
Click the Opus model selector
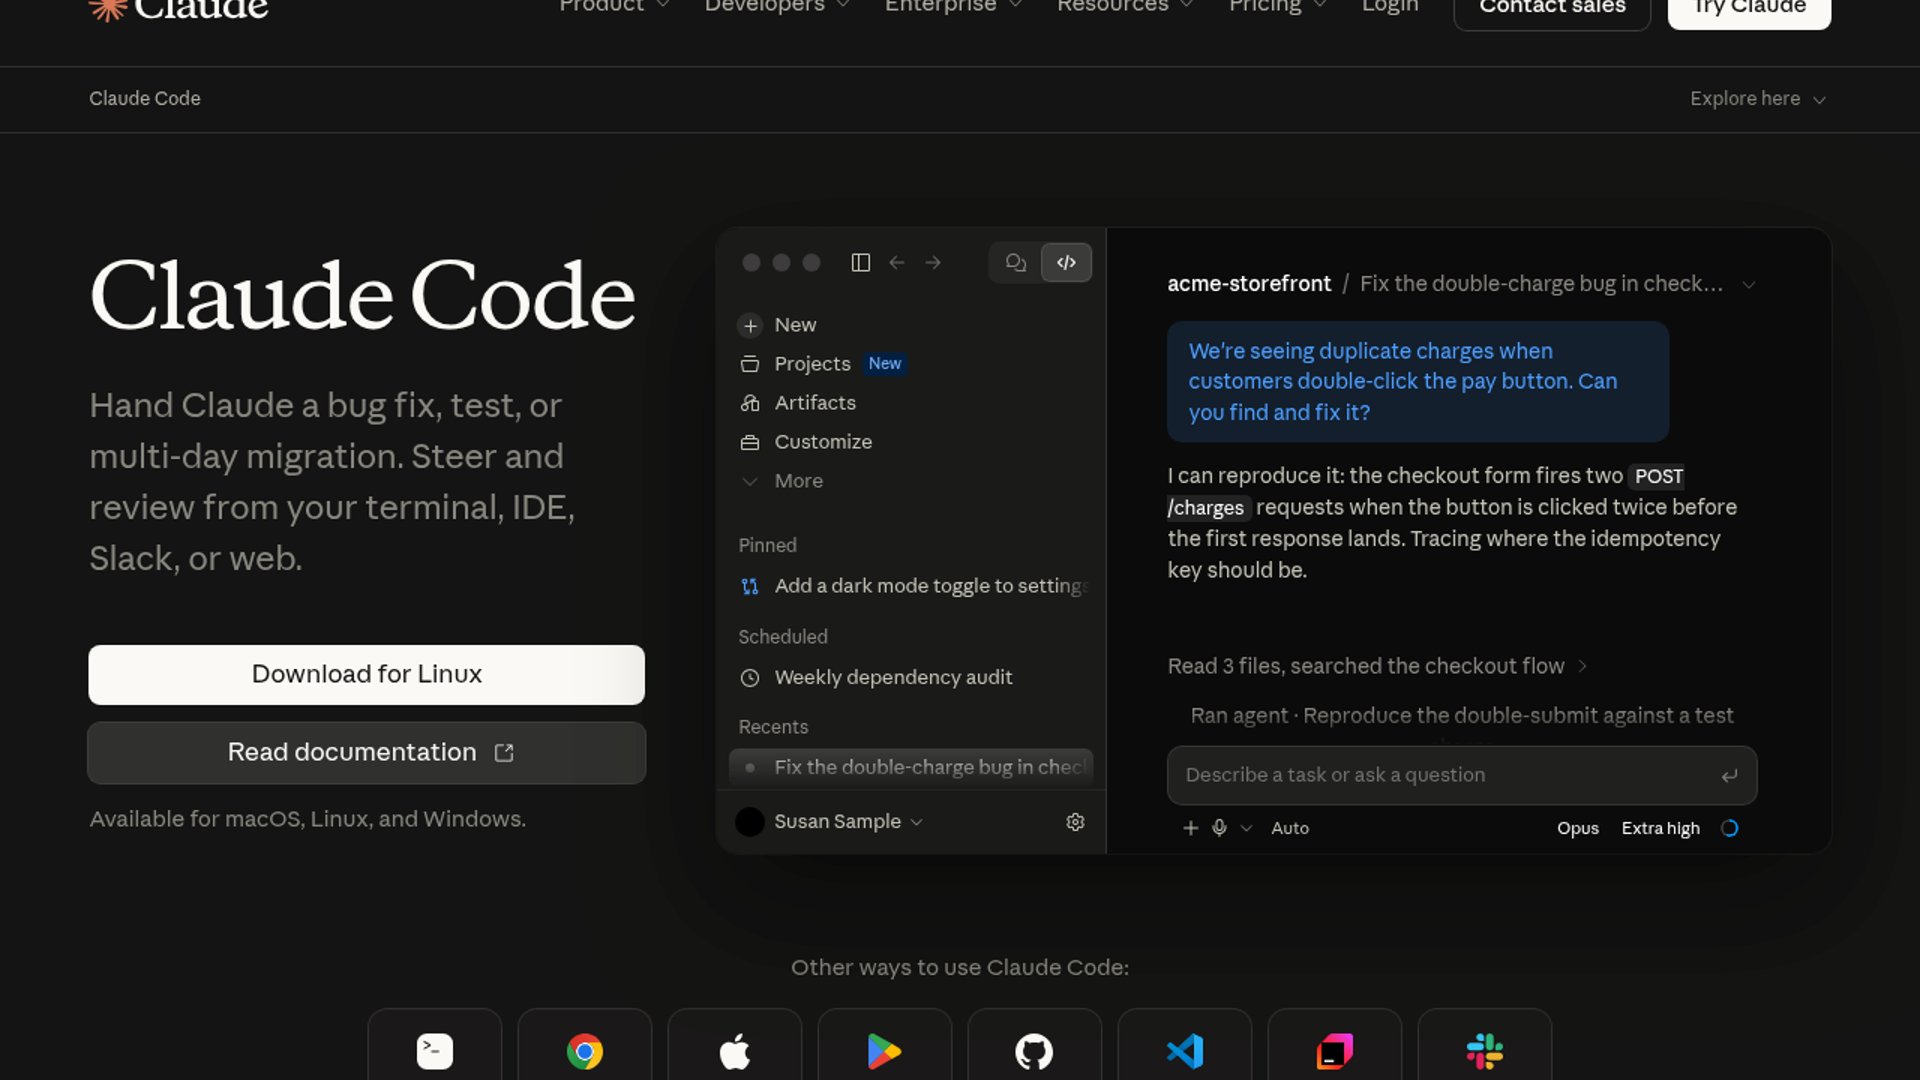1578,828
